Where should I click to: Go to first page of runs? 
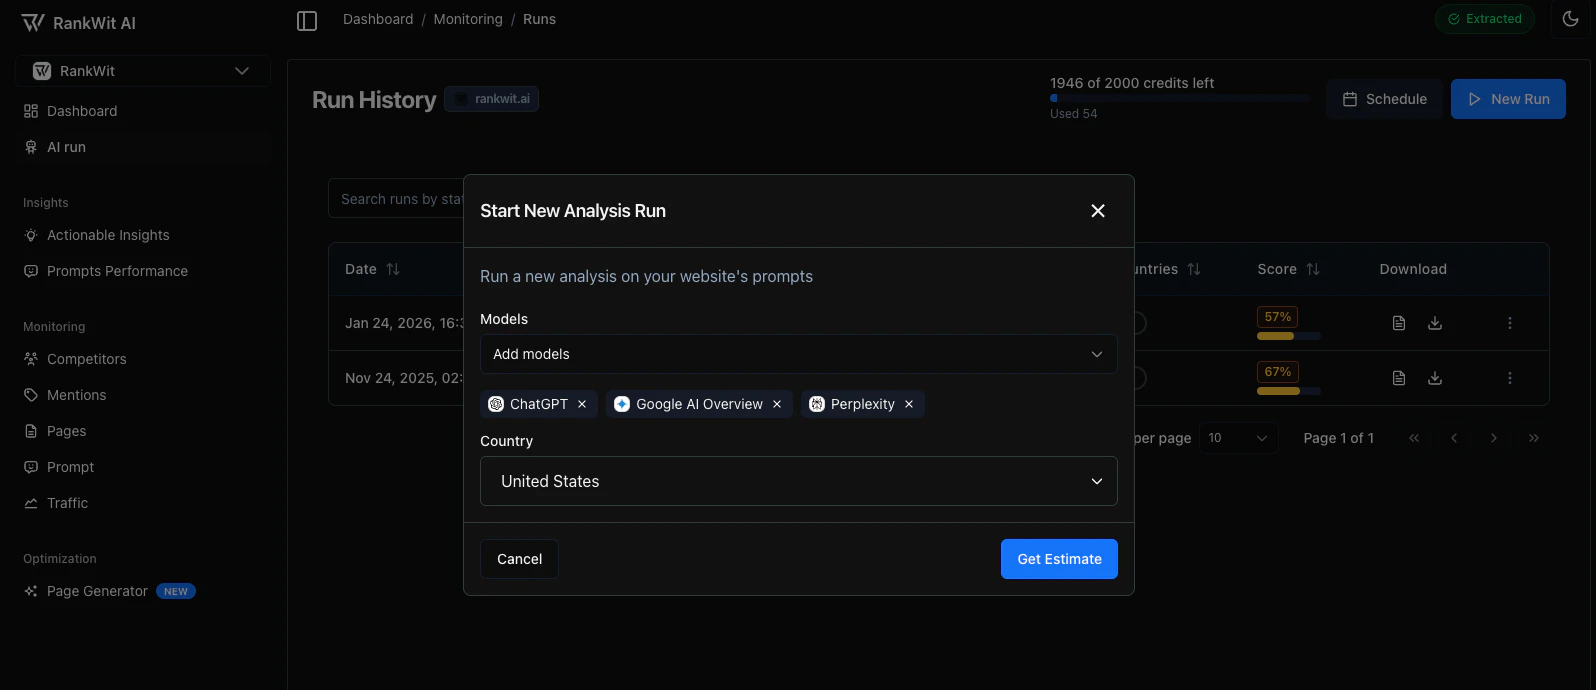pos(1414,438)
